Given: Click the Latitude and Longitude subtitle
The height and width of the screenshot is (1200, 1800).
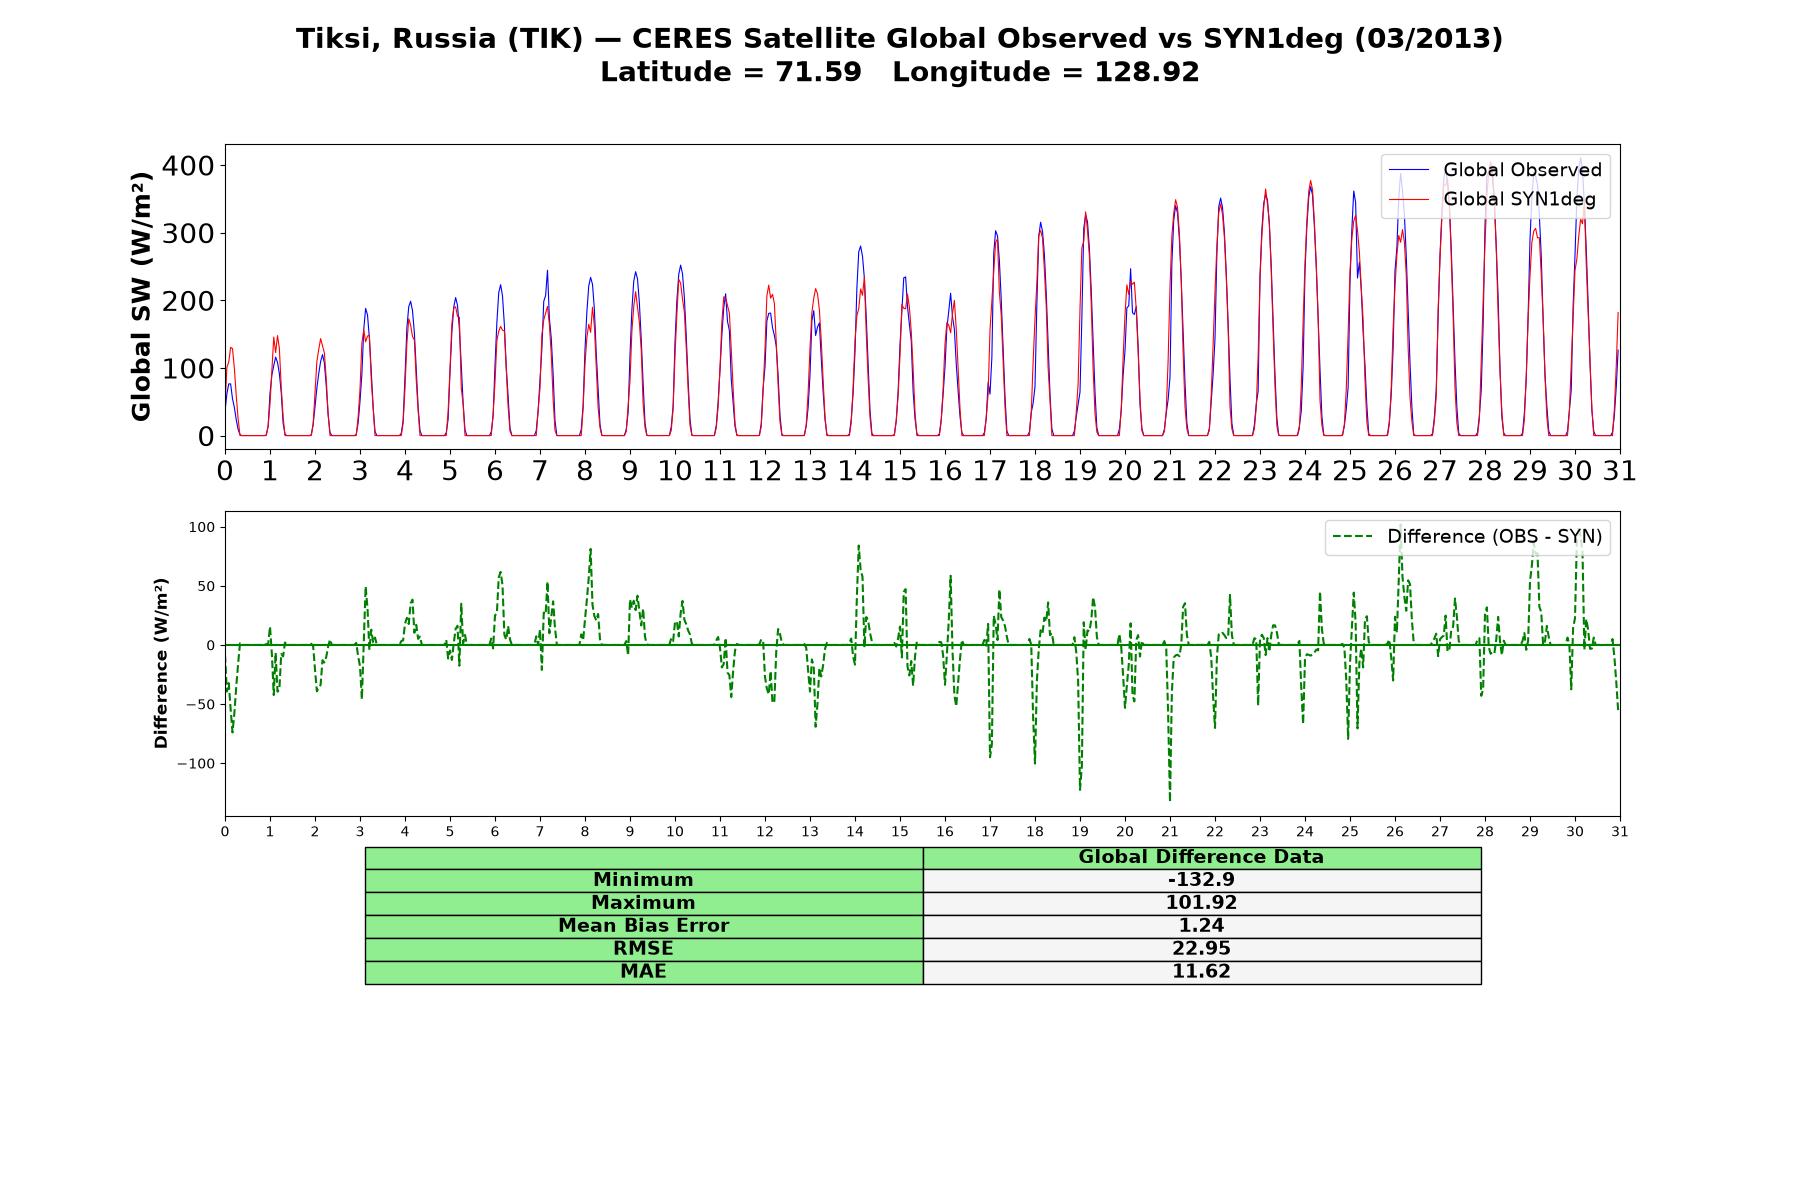Looking at the screenshot, I should [x=900, y=73].
